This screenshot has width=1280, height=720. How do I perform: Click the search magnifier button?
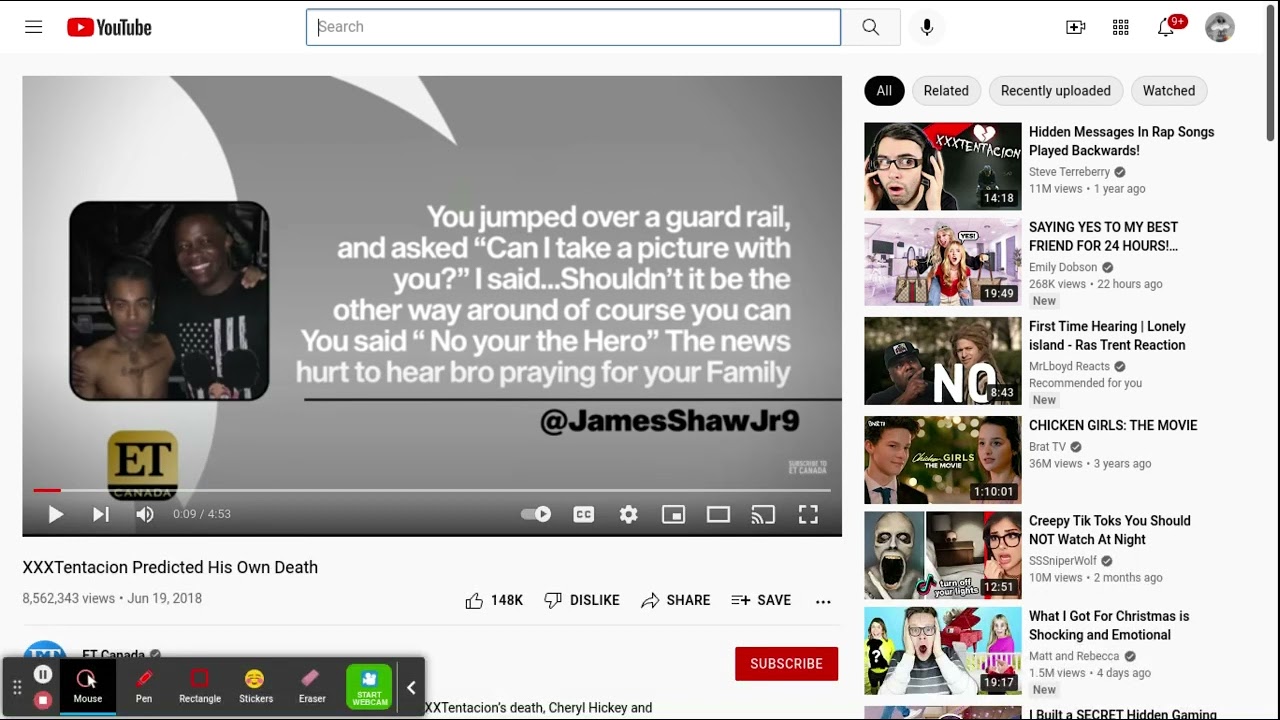[x=871, y=27]
